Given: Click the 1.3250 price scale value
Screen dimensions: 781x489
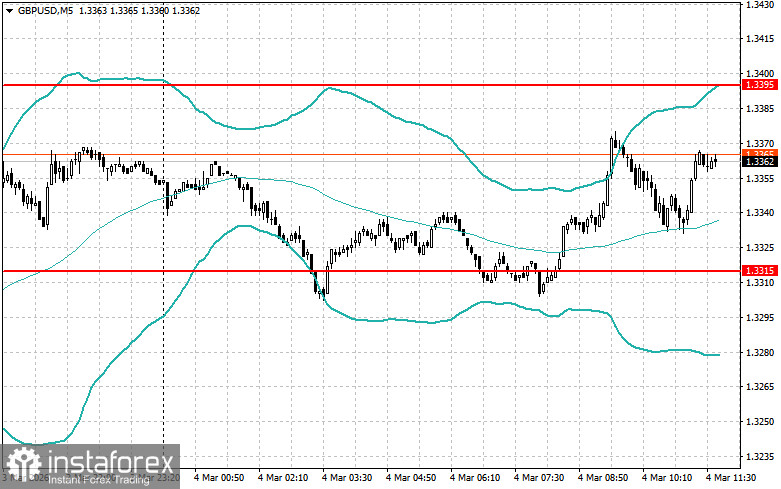Looking at the screenshot, I should tap(760, 422).
